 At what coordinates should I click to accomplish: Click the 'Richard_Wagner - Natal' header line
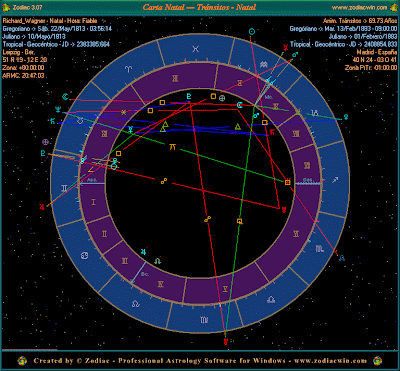pyautogui.click(x=49, y=20)
